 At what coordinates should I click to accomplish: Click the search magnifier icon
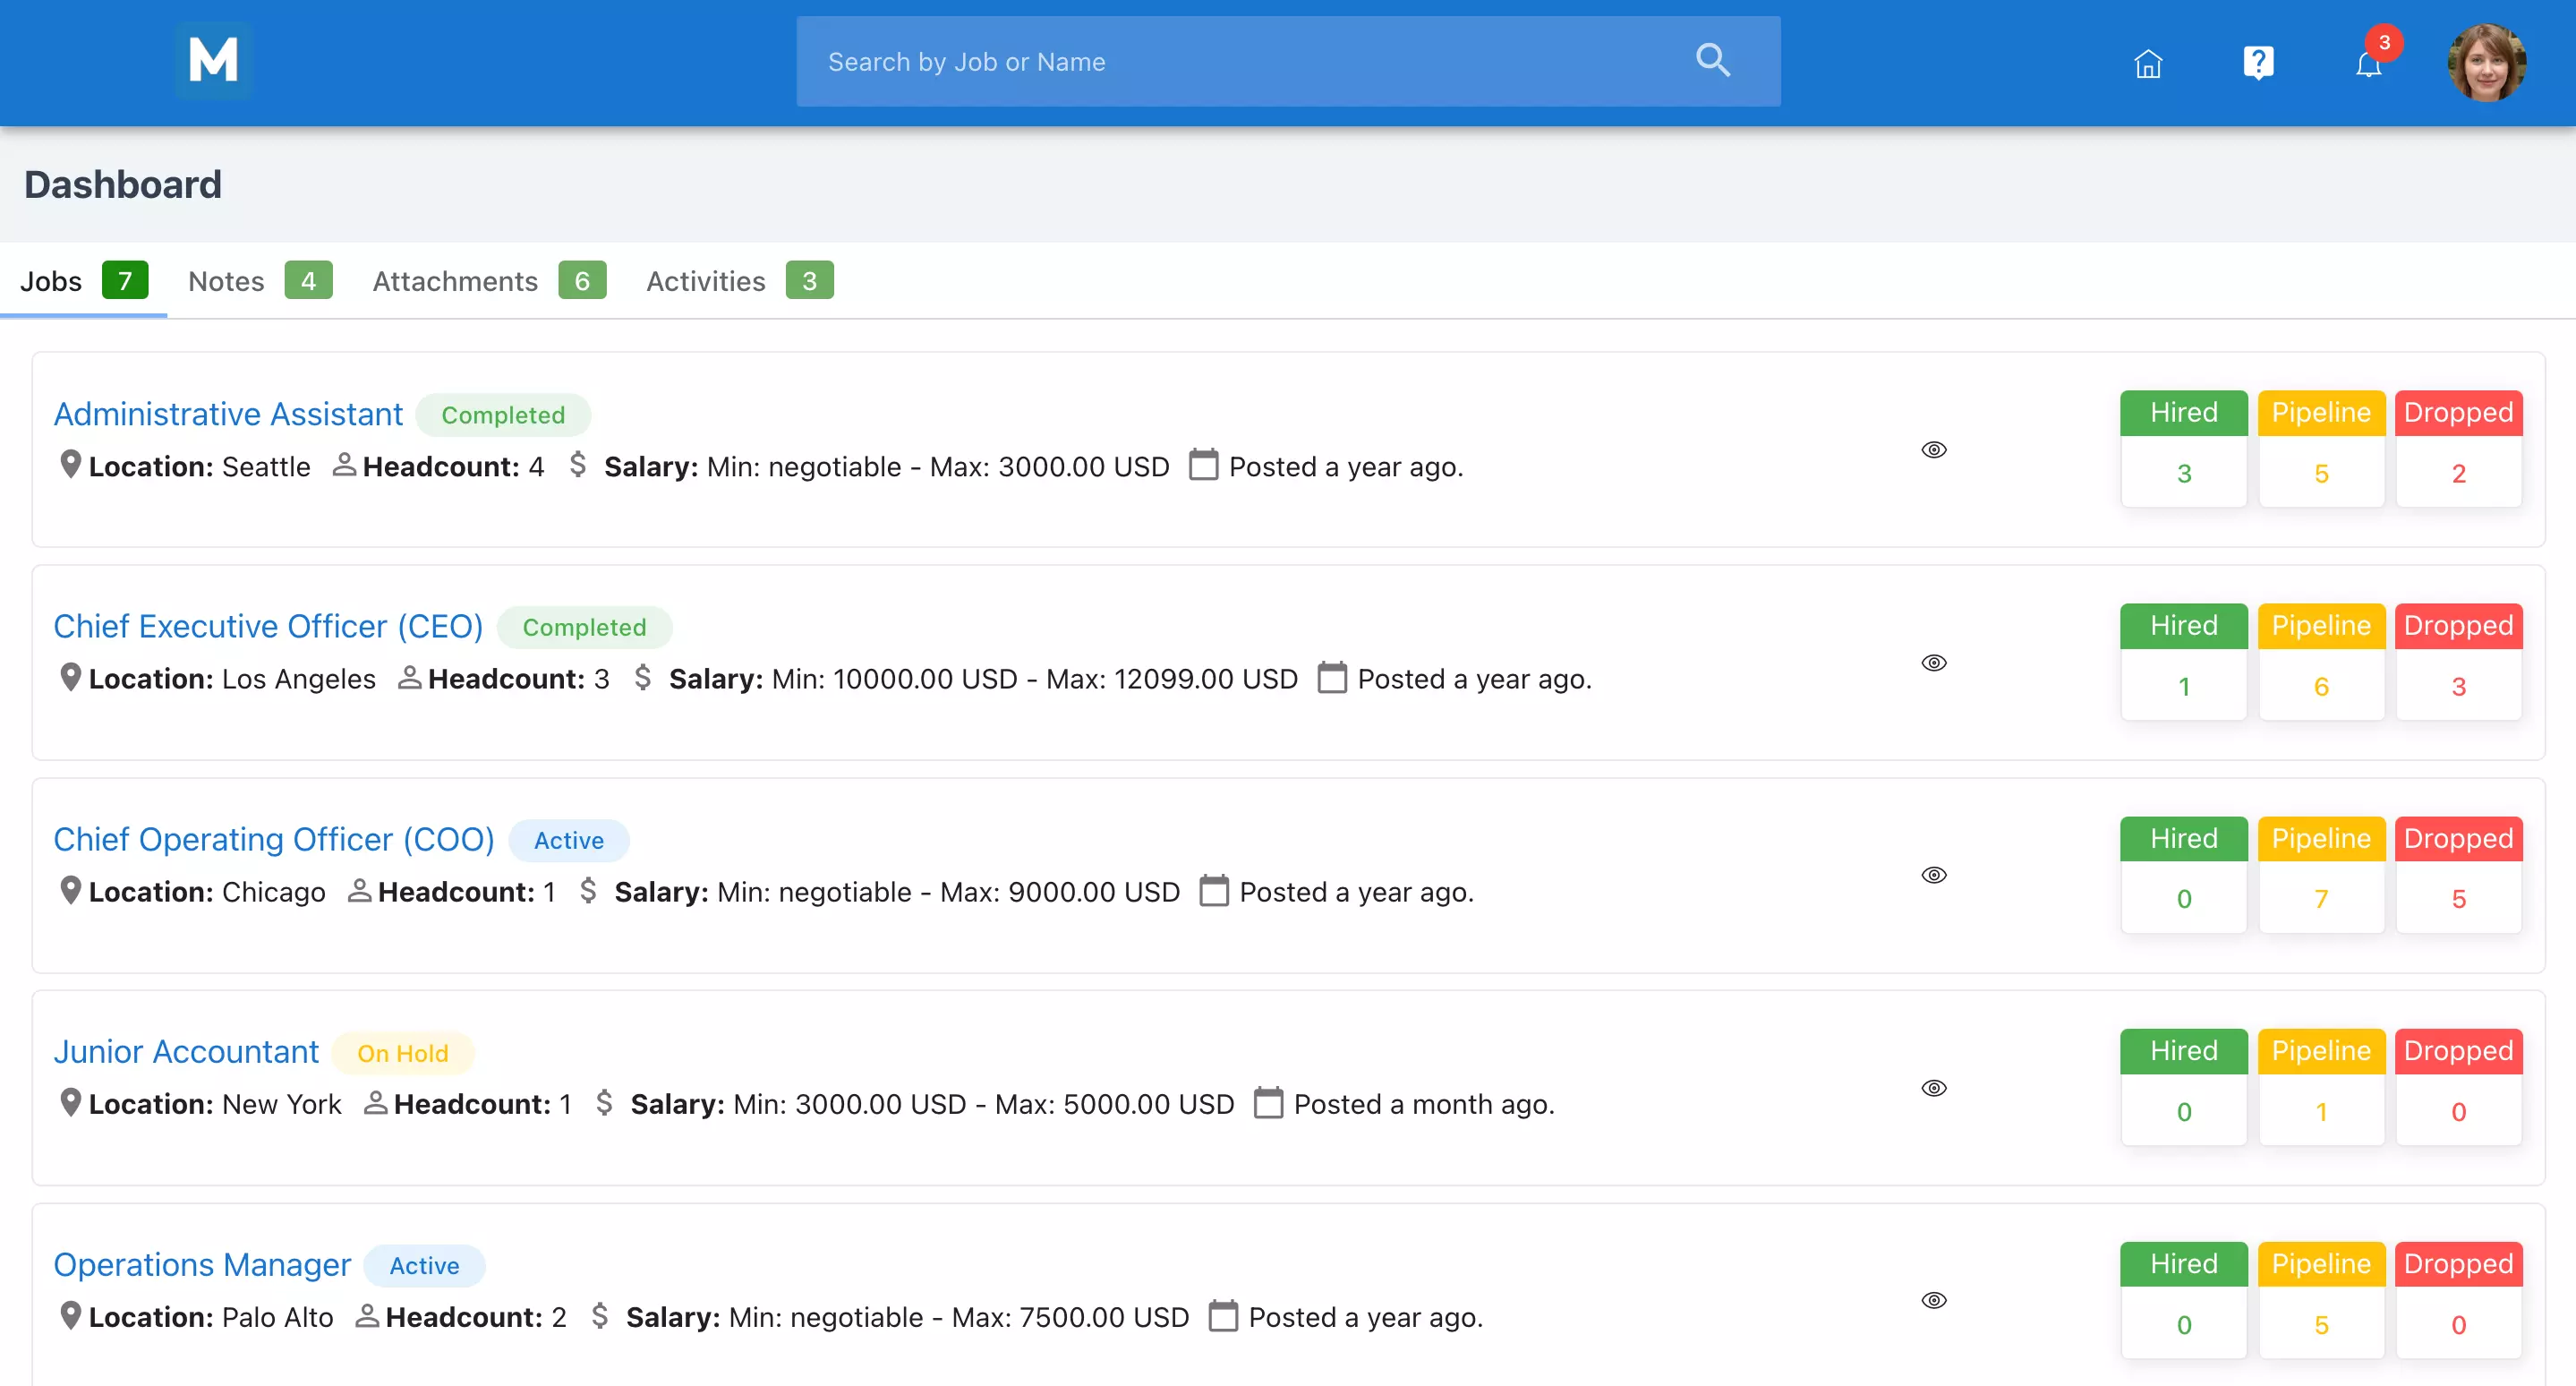(1713, 60)
